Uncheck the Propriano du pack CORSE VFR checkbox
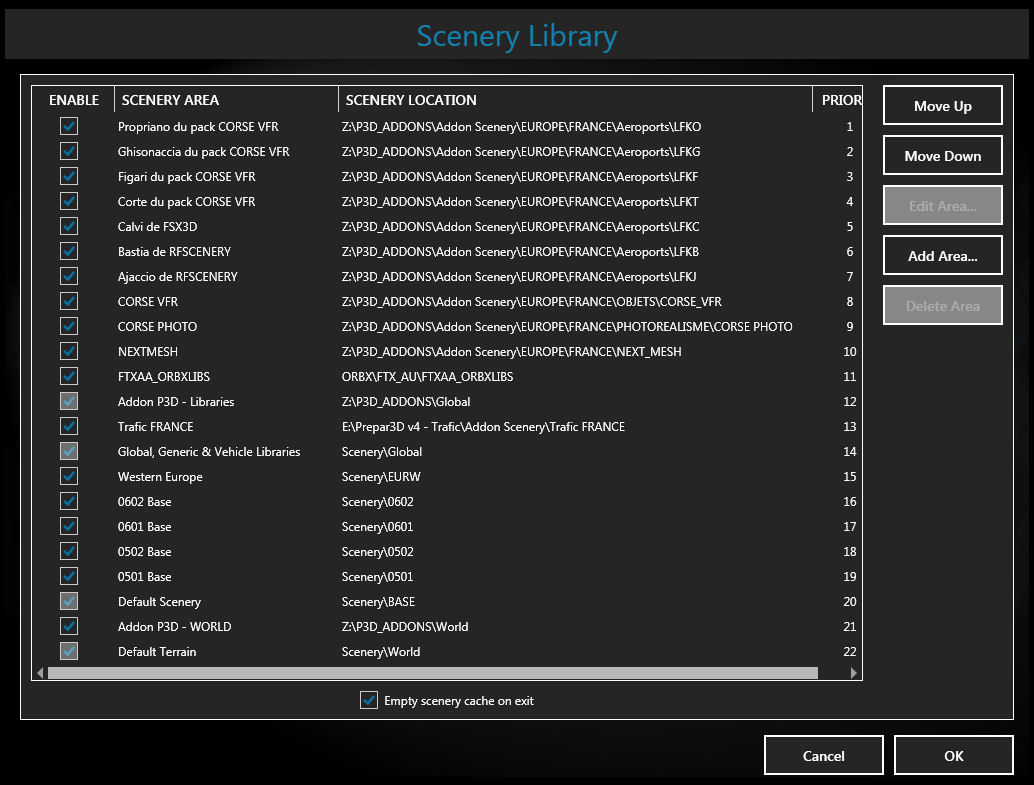 [69, 126]
